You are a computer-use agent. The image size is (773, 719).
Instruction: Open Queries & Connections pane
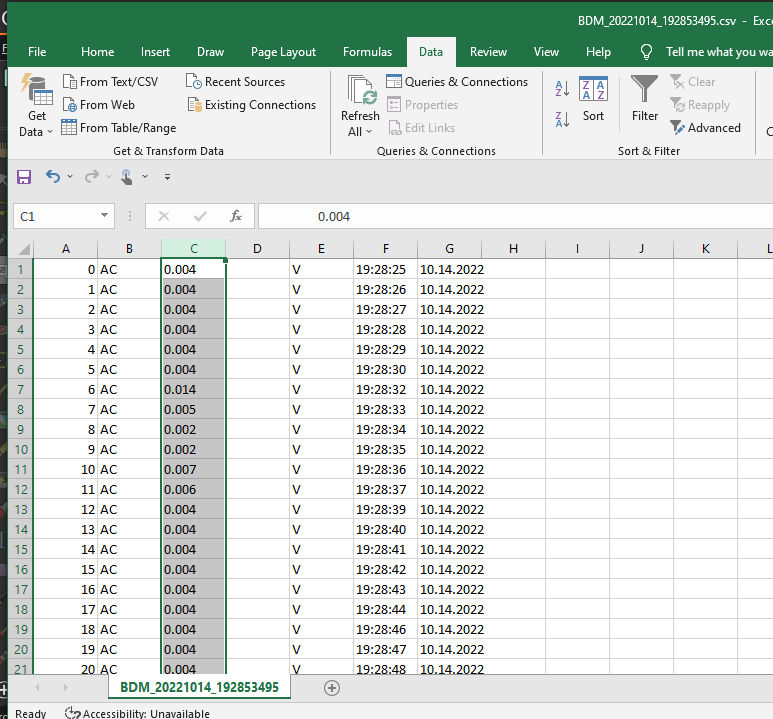(x=457, y=82)
